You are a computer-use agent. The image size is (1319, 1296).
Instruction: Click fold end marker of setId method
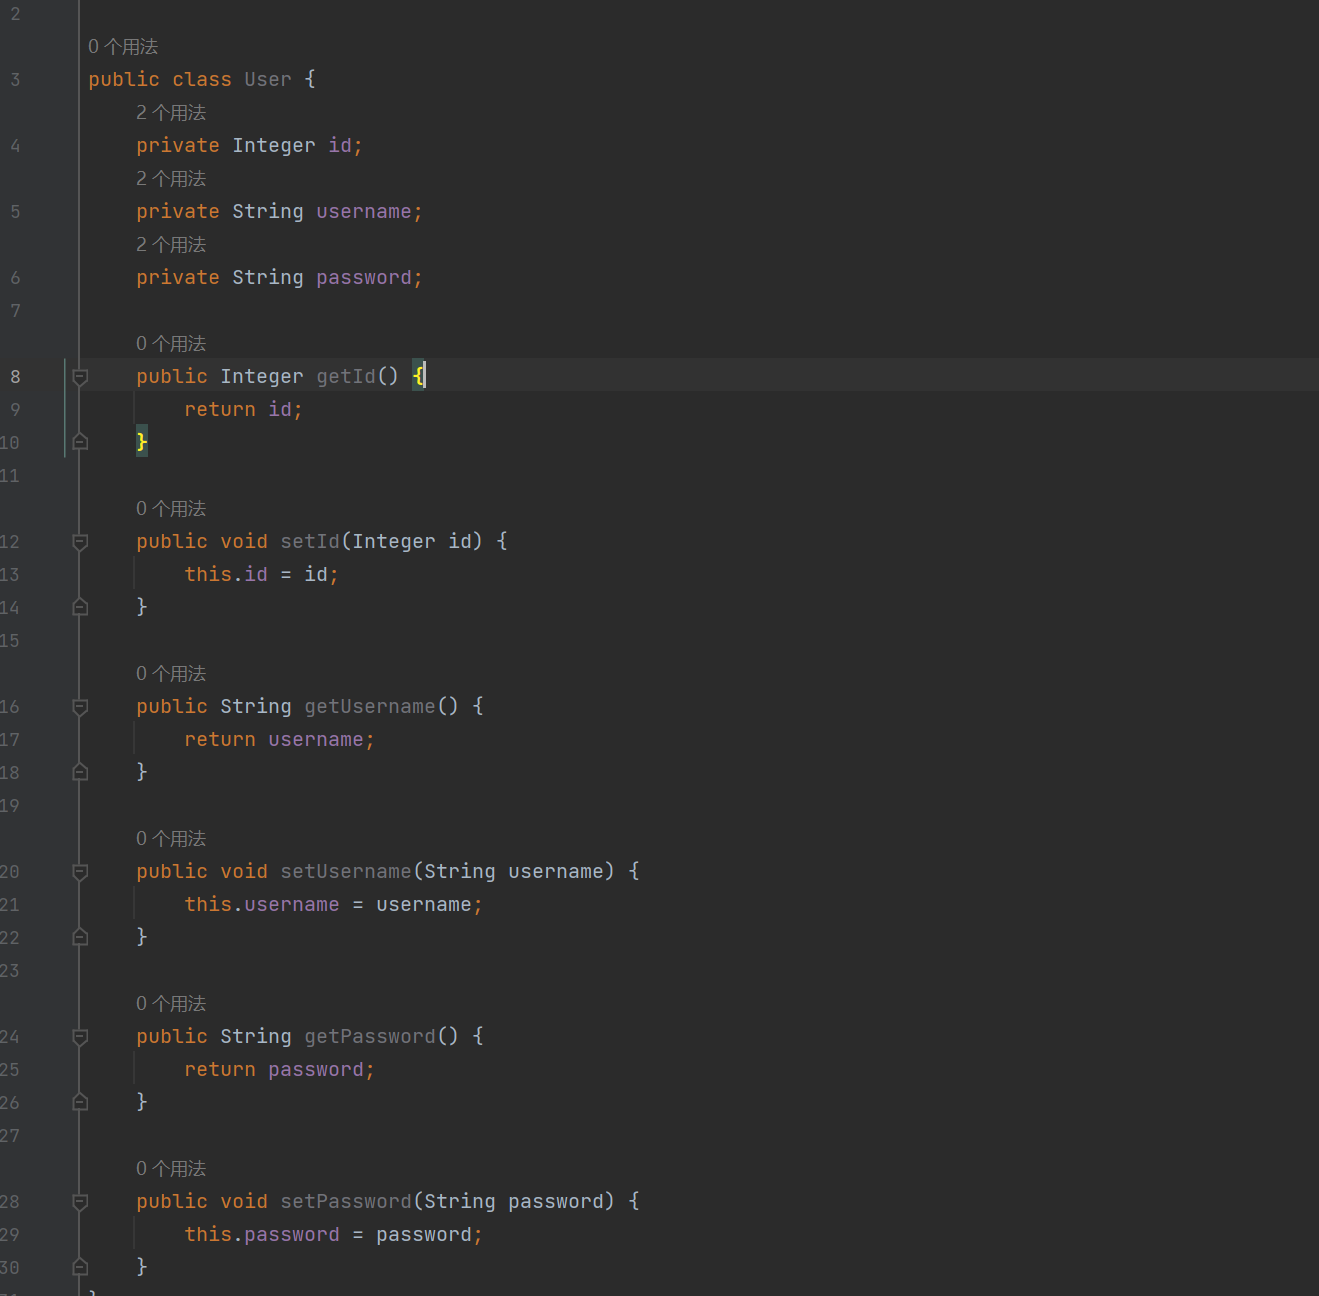pyautogui.click(x=80, y=607)
